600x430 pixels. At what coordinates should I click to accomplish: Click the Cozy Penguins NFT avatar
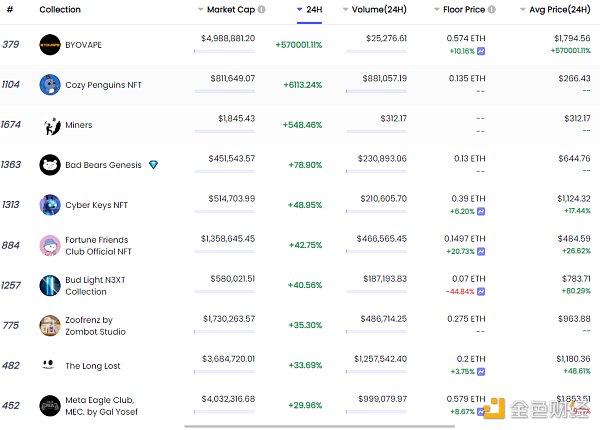coord(49,85)
